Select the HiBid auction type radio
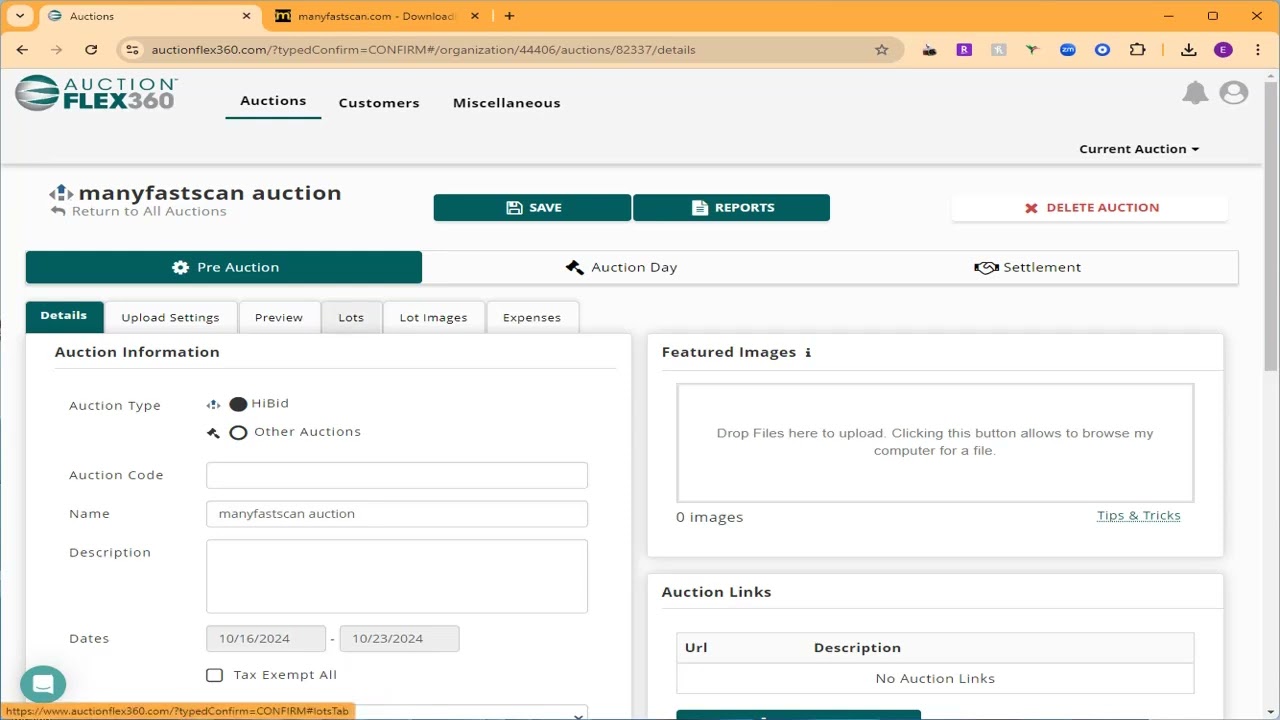 click(x=238, y=404)
